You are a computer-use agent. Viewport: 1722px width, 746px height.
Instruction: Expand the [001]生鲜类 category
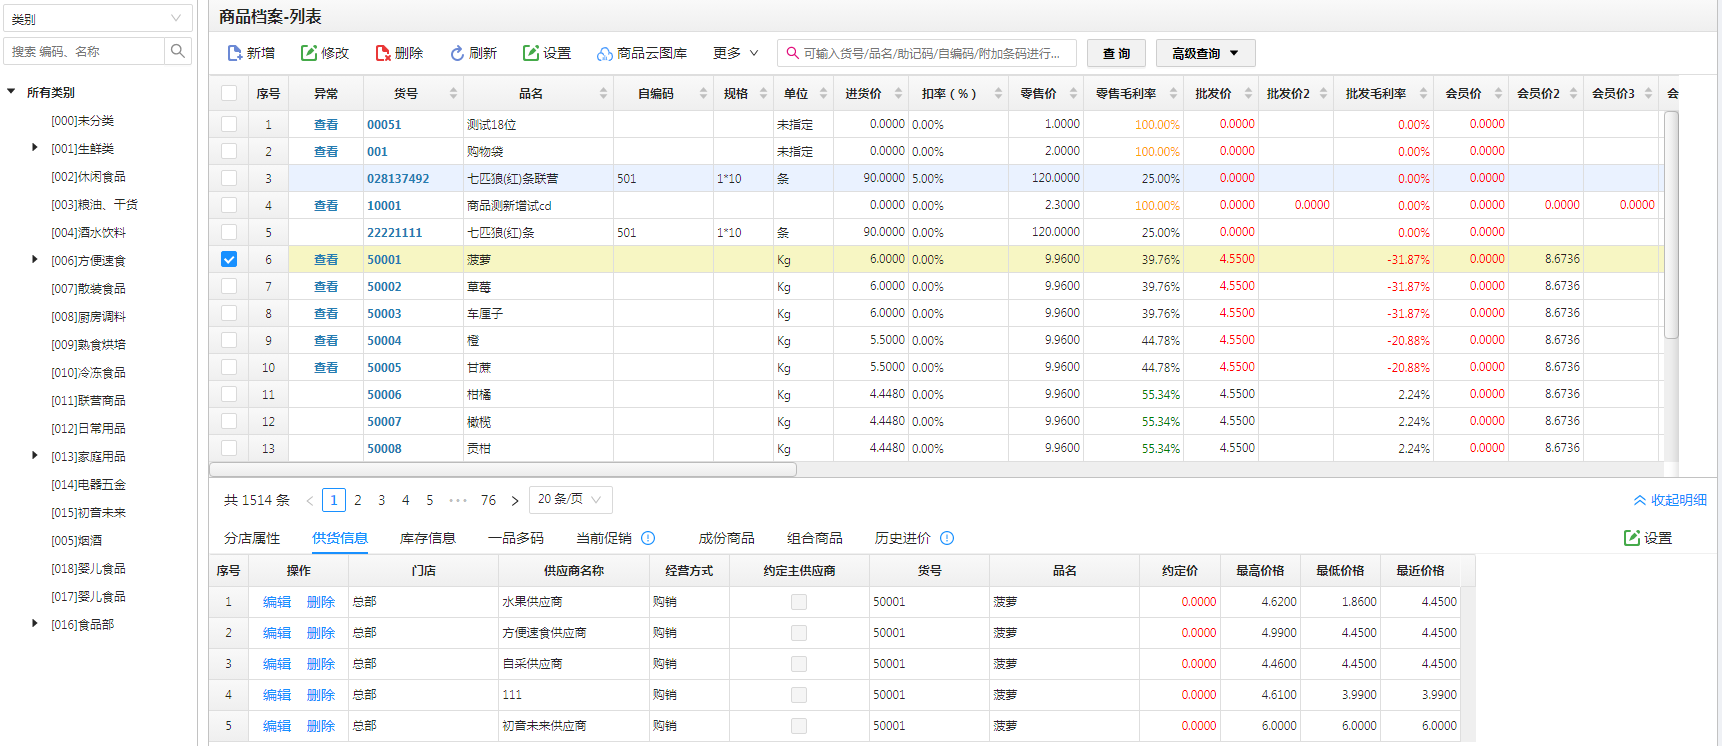tap(35, 148)
